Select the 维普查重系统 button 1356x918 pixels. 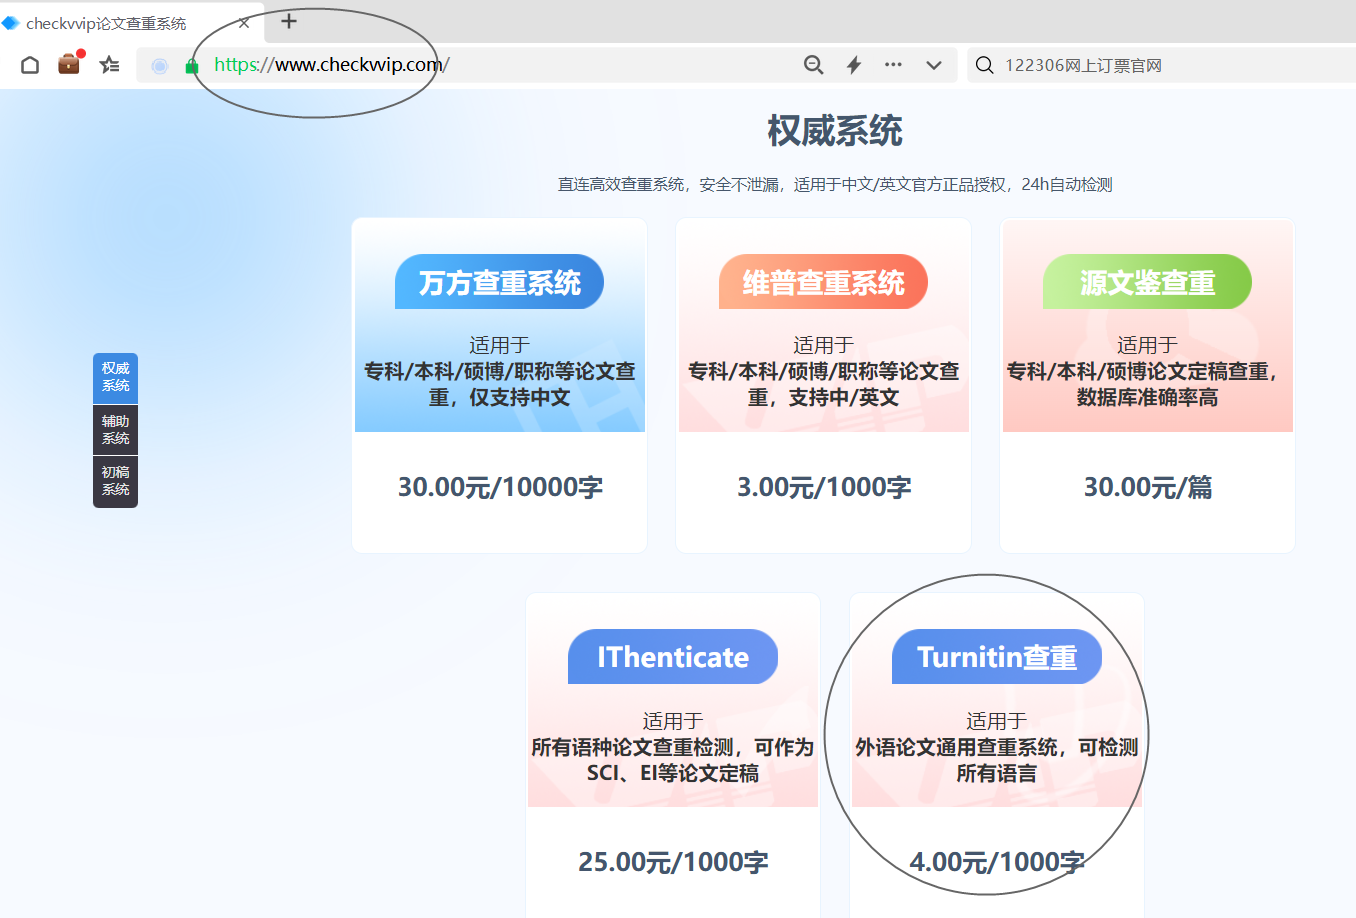[823, 282]
